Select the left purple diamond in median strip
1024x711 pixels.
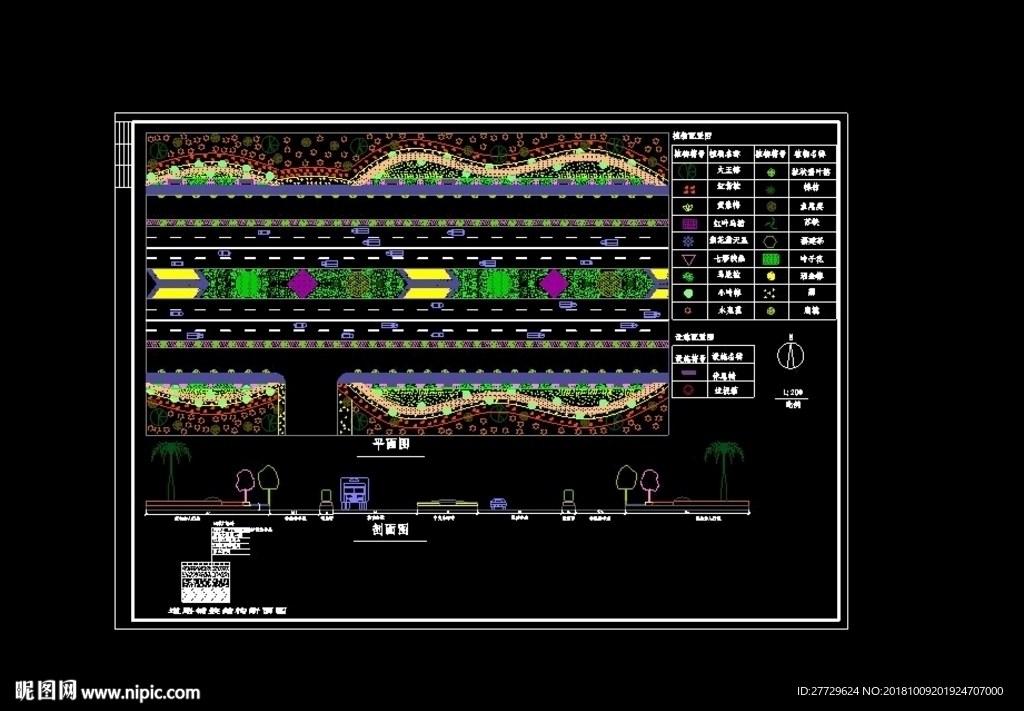(x=302, y=284)
